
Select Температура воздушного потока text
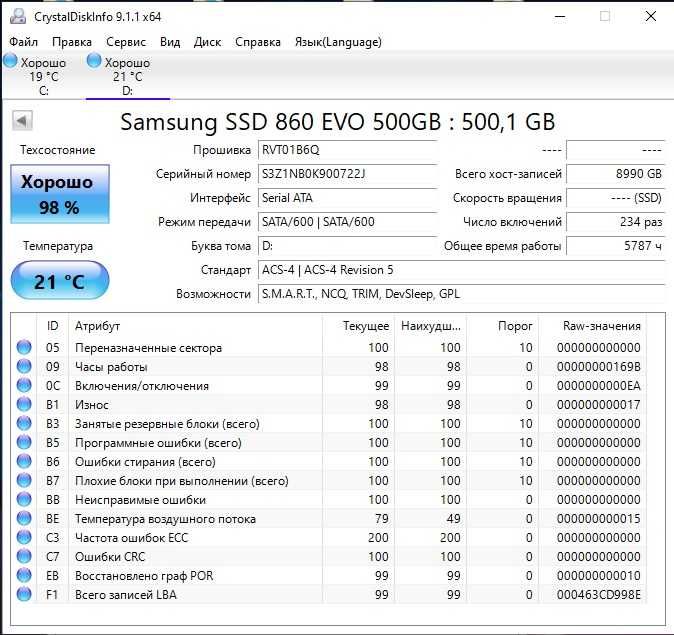(x=165, y=519)
